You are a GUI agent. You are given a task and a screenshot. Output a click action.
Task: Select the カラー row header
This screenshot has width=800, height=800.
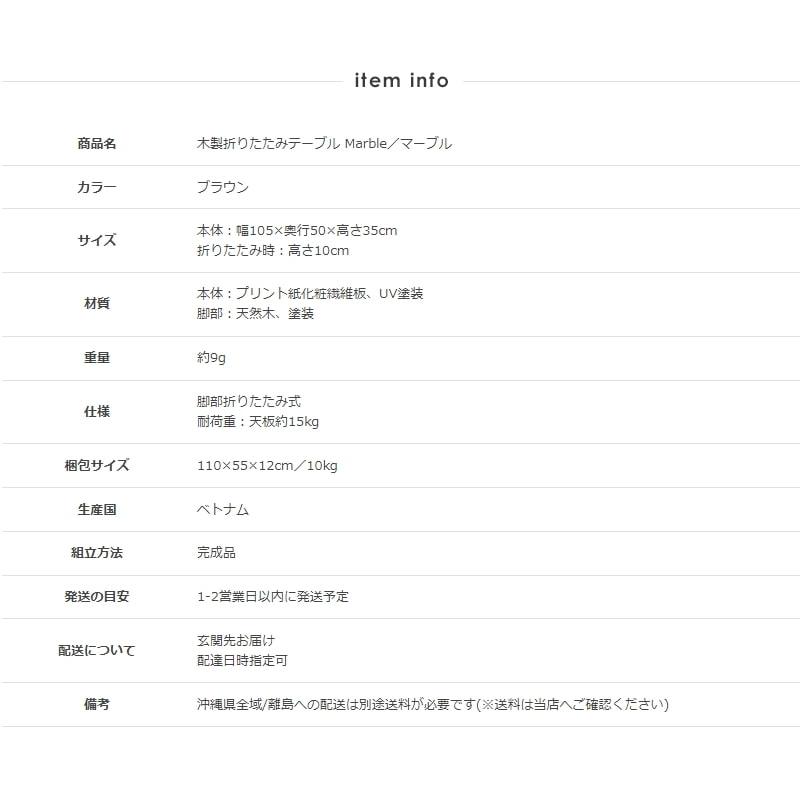pos(99,187)
